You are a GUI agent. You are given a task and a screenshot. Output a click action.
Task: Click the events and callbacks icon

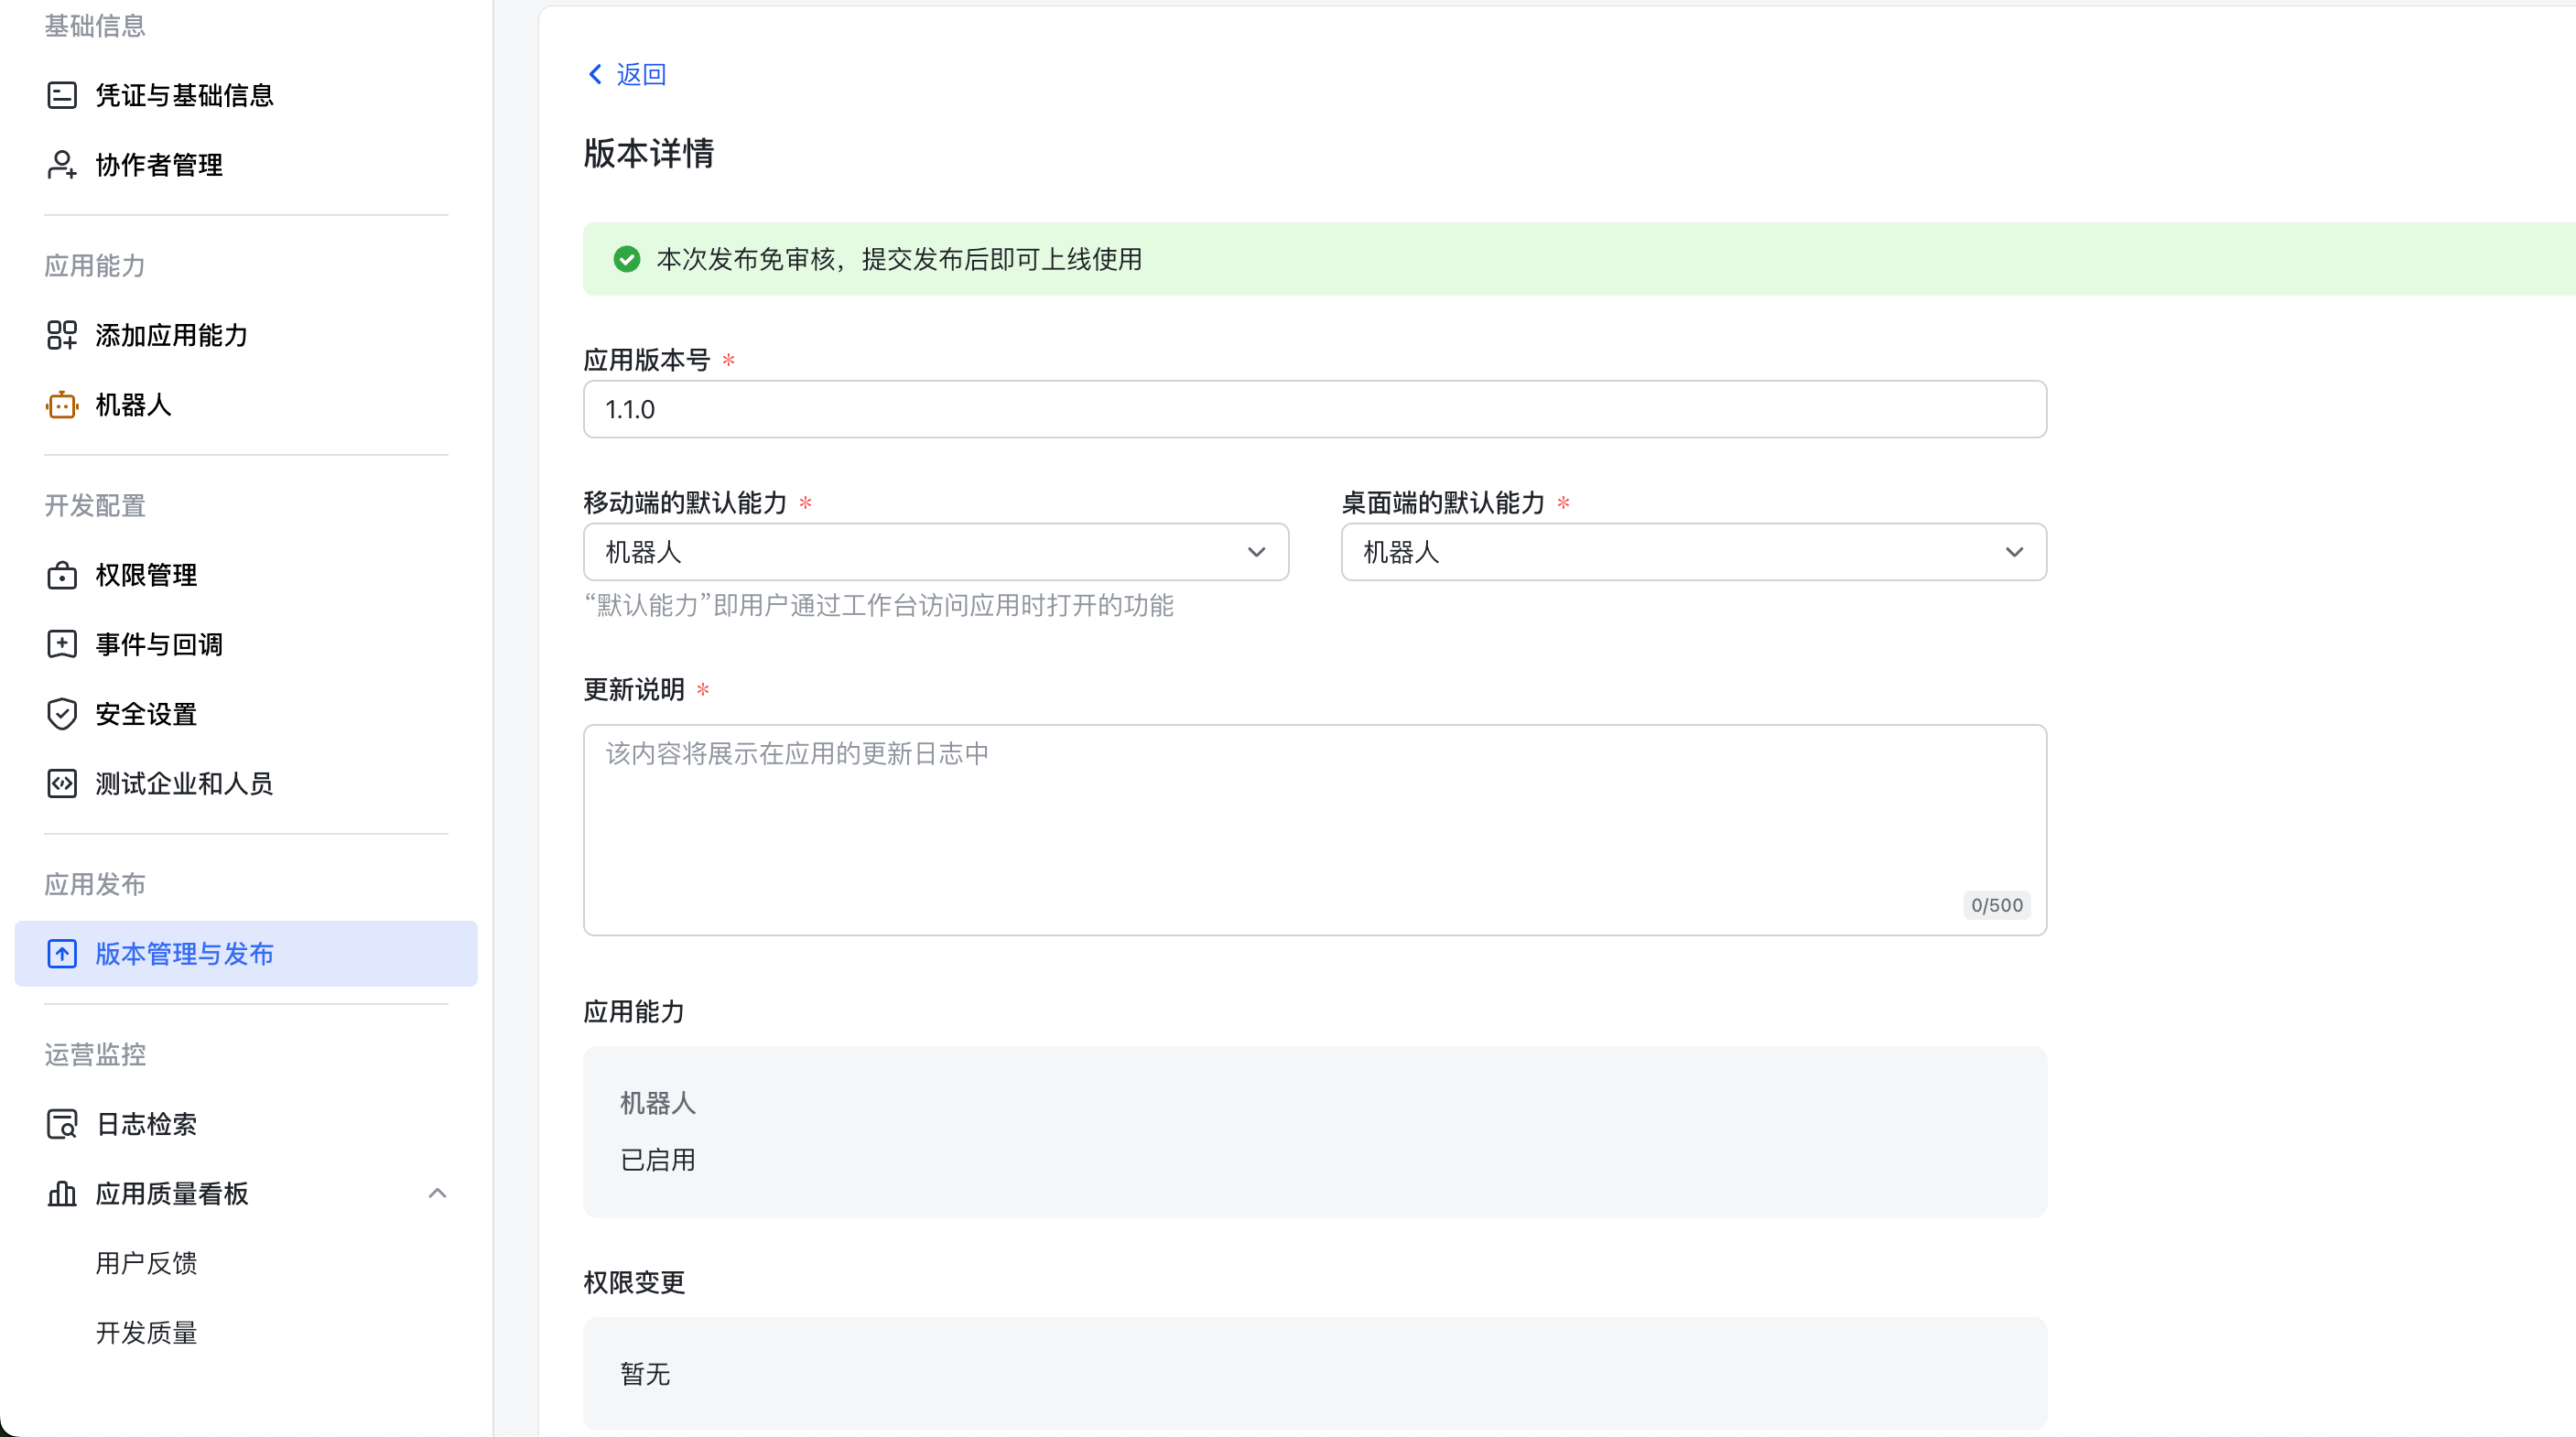click(62, 644)
